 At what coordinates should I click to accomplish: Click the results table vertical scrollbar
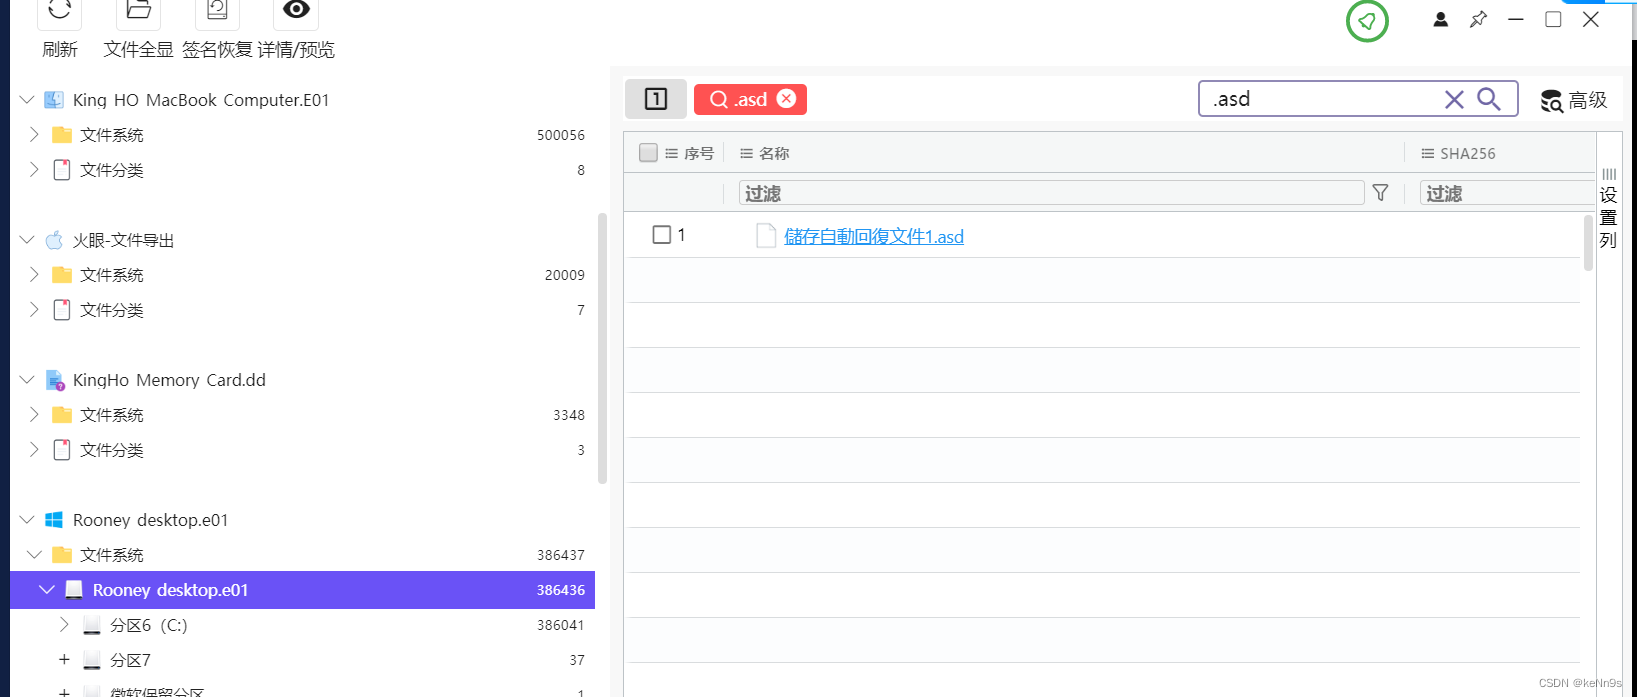click(1588, 242)
